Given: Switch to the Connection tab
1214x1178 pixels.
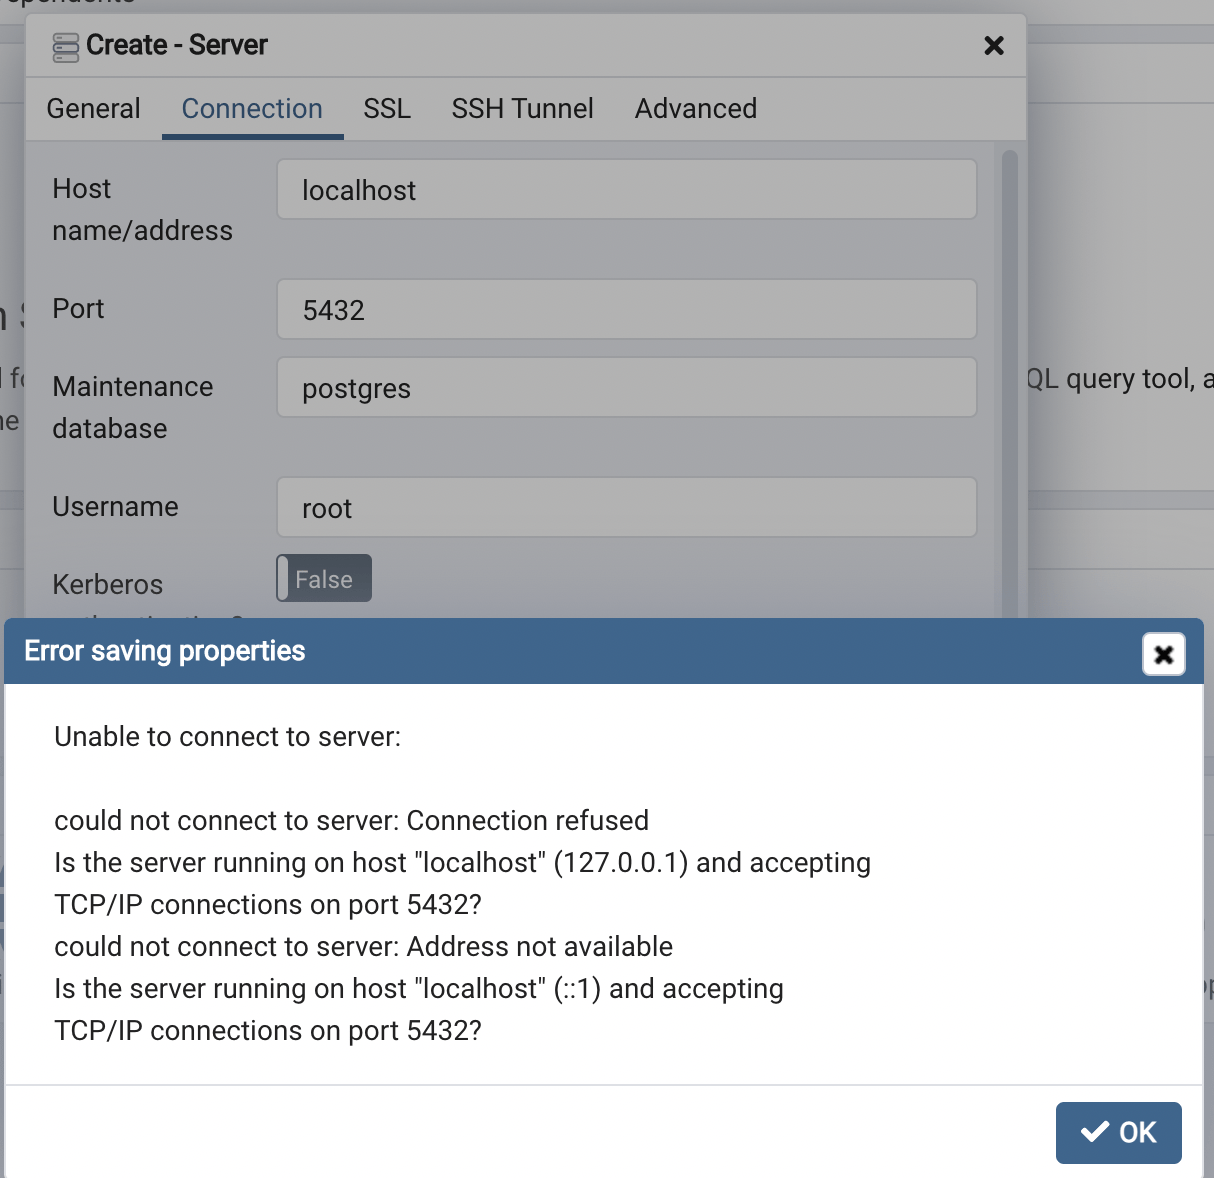Looking at the screenshot, I should coord(251,109).
